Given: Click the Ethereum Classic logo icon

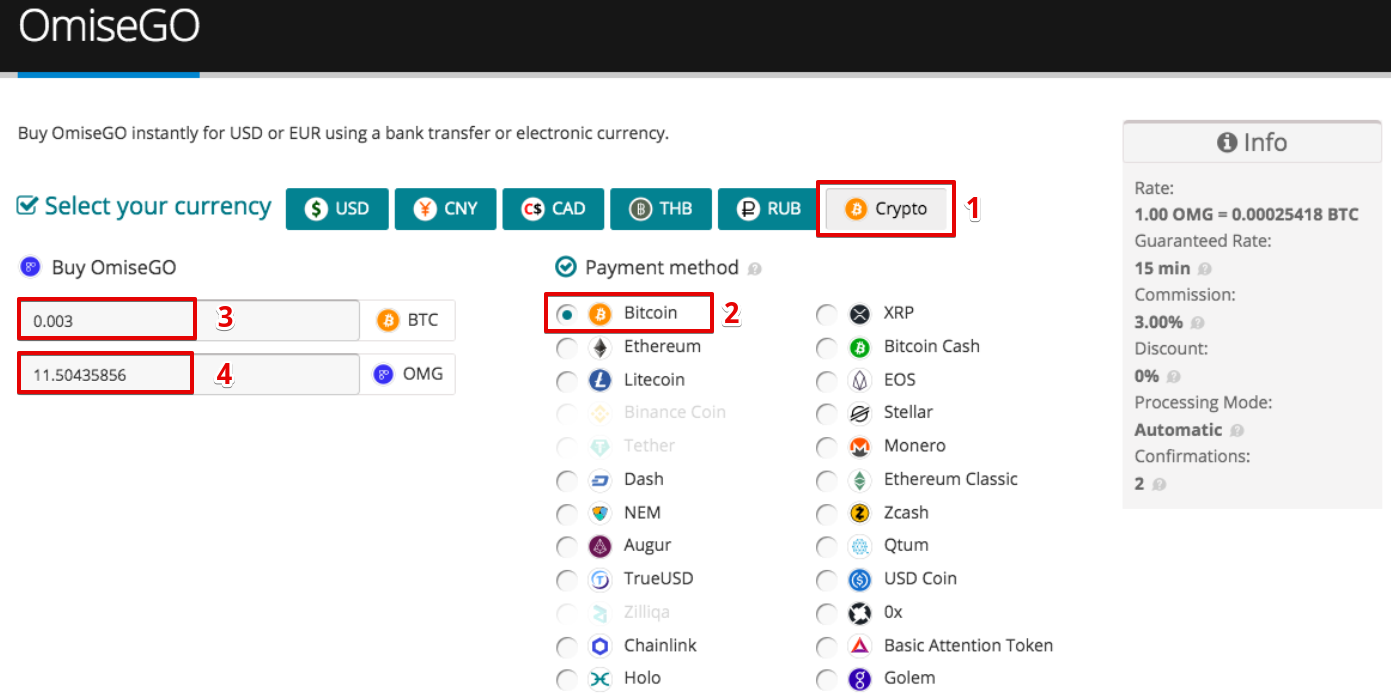Looking at the screenshot, I should point(860,481).
